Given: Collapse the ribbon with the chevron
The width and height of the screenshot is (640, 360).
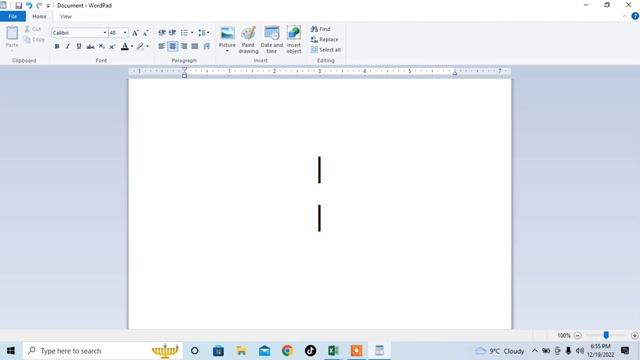Looking at the screenshot, I should tap(624, 16).
